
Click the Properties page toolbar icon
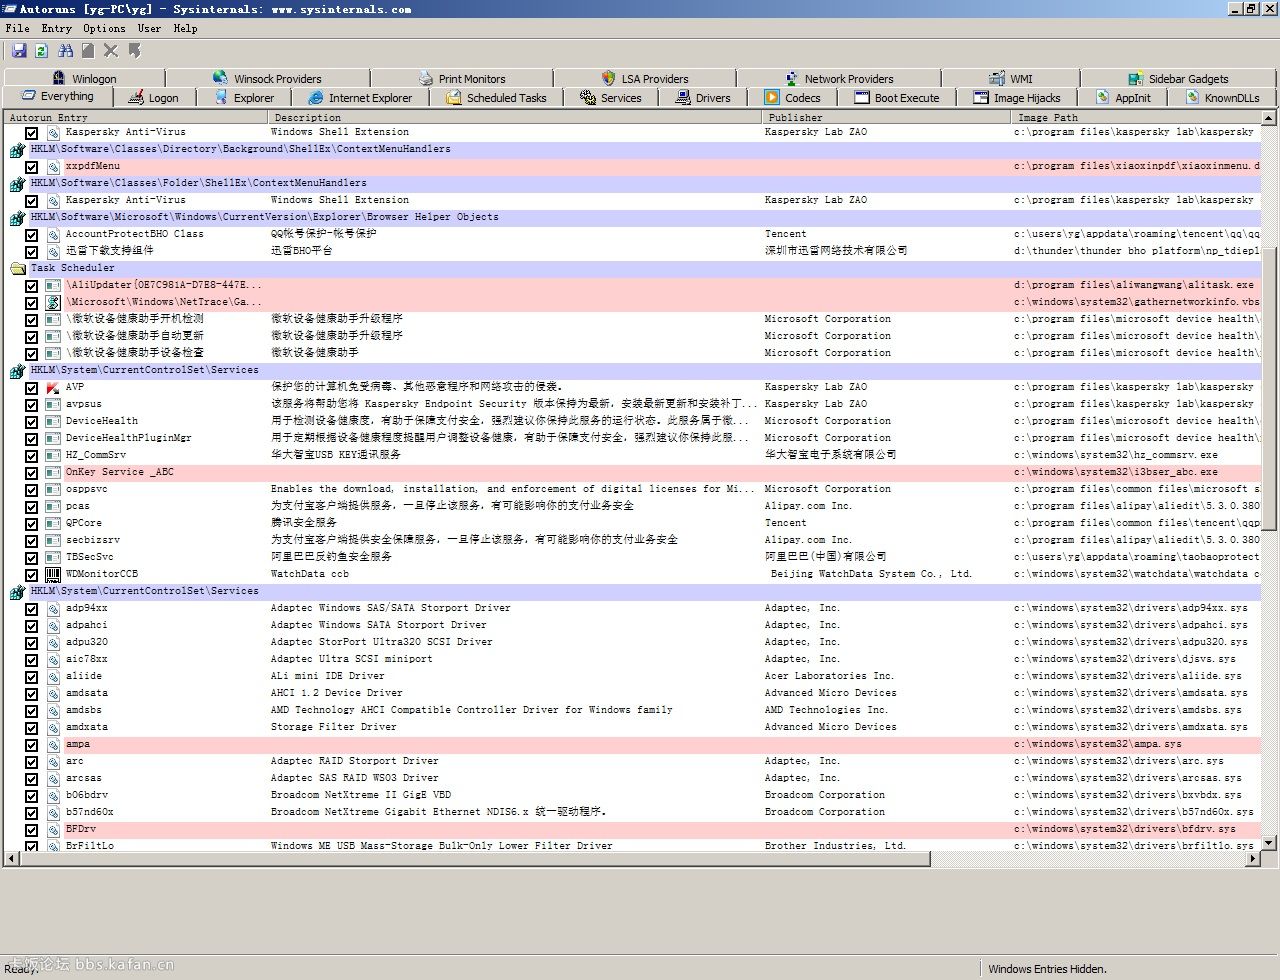tap(88, 50)
